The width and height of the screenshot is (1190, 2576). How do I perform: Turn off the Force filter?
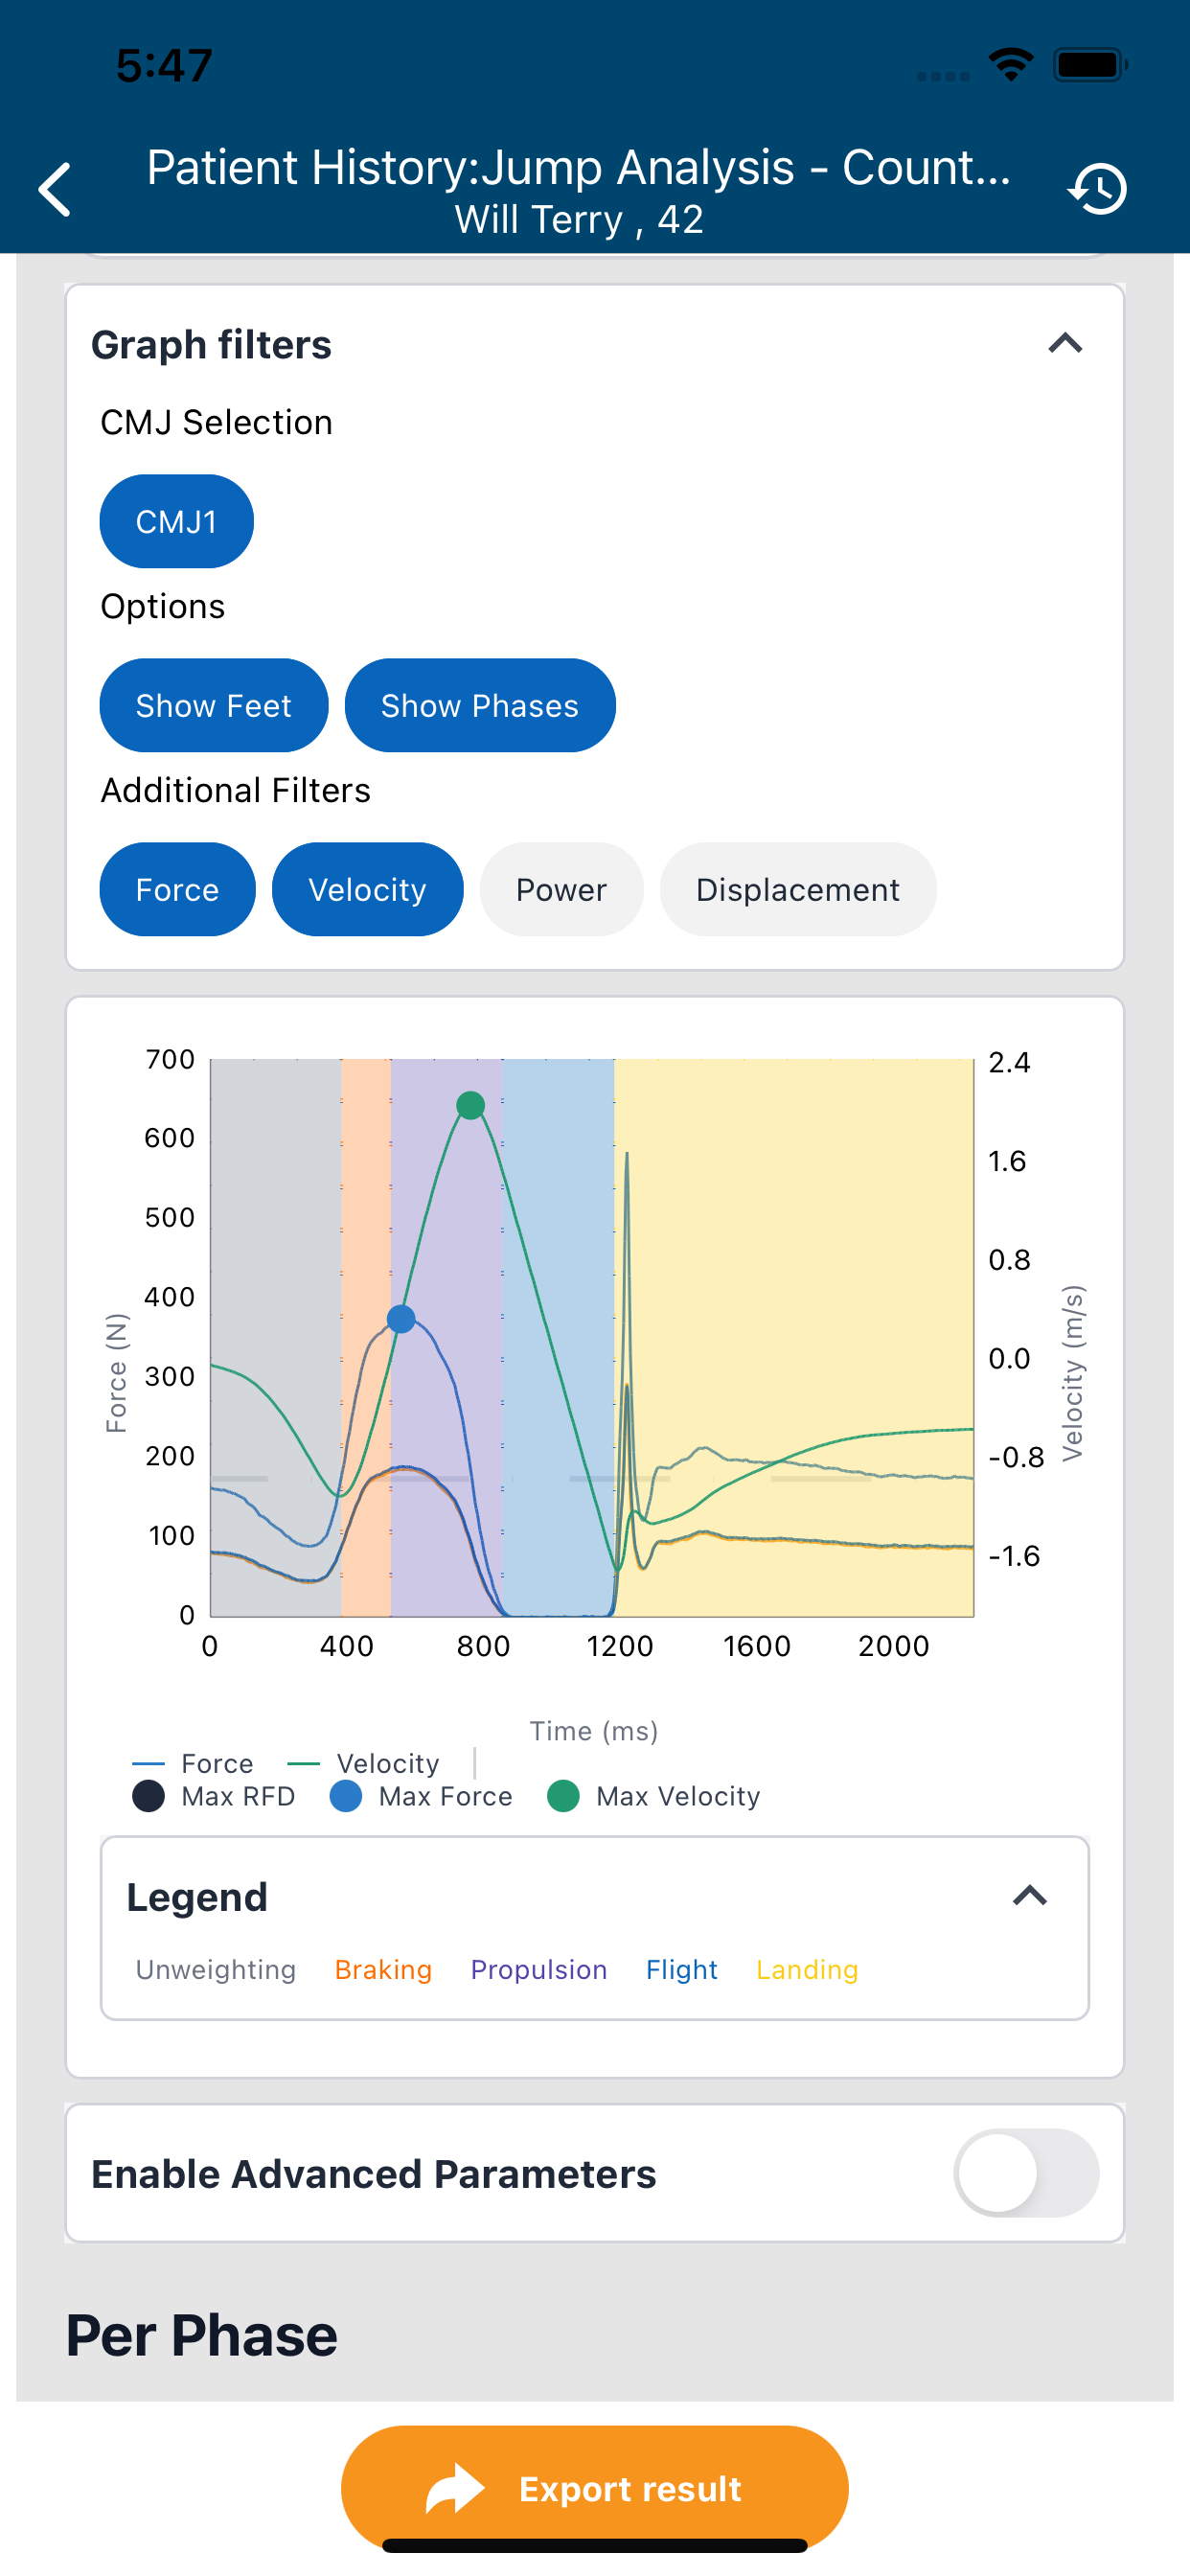(x=177, y=889)
